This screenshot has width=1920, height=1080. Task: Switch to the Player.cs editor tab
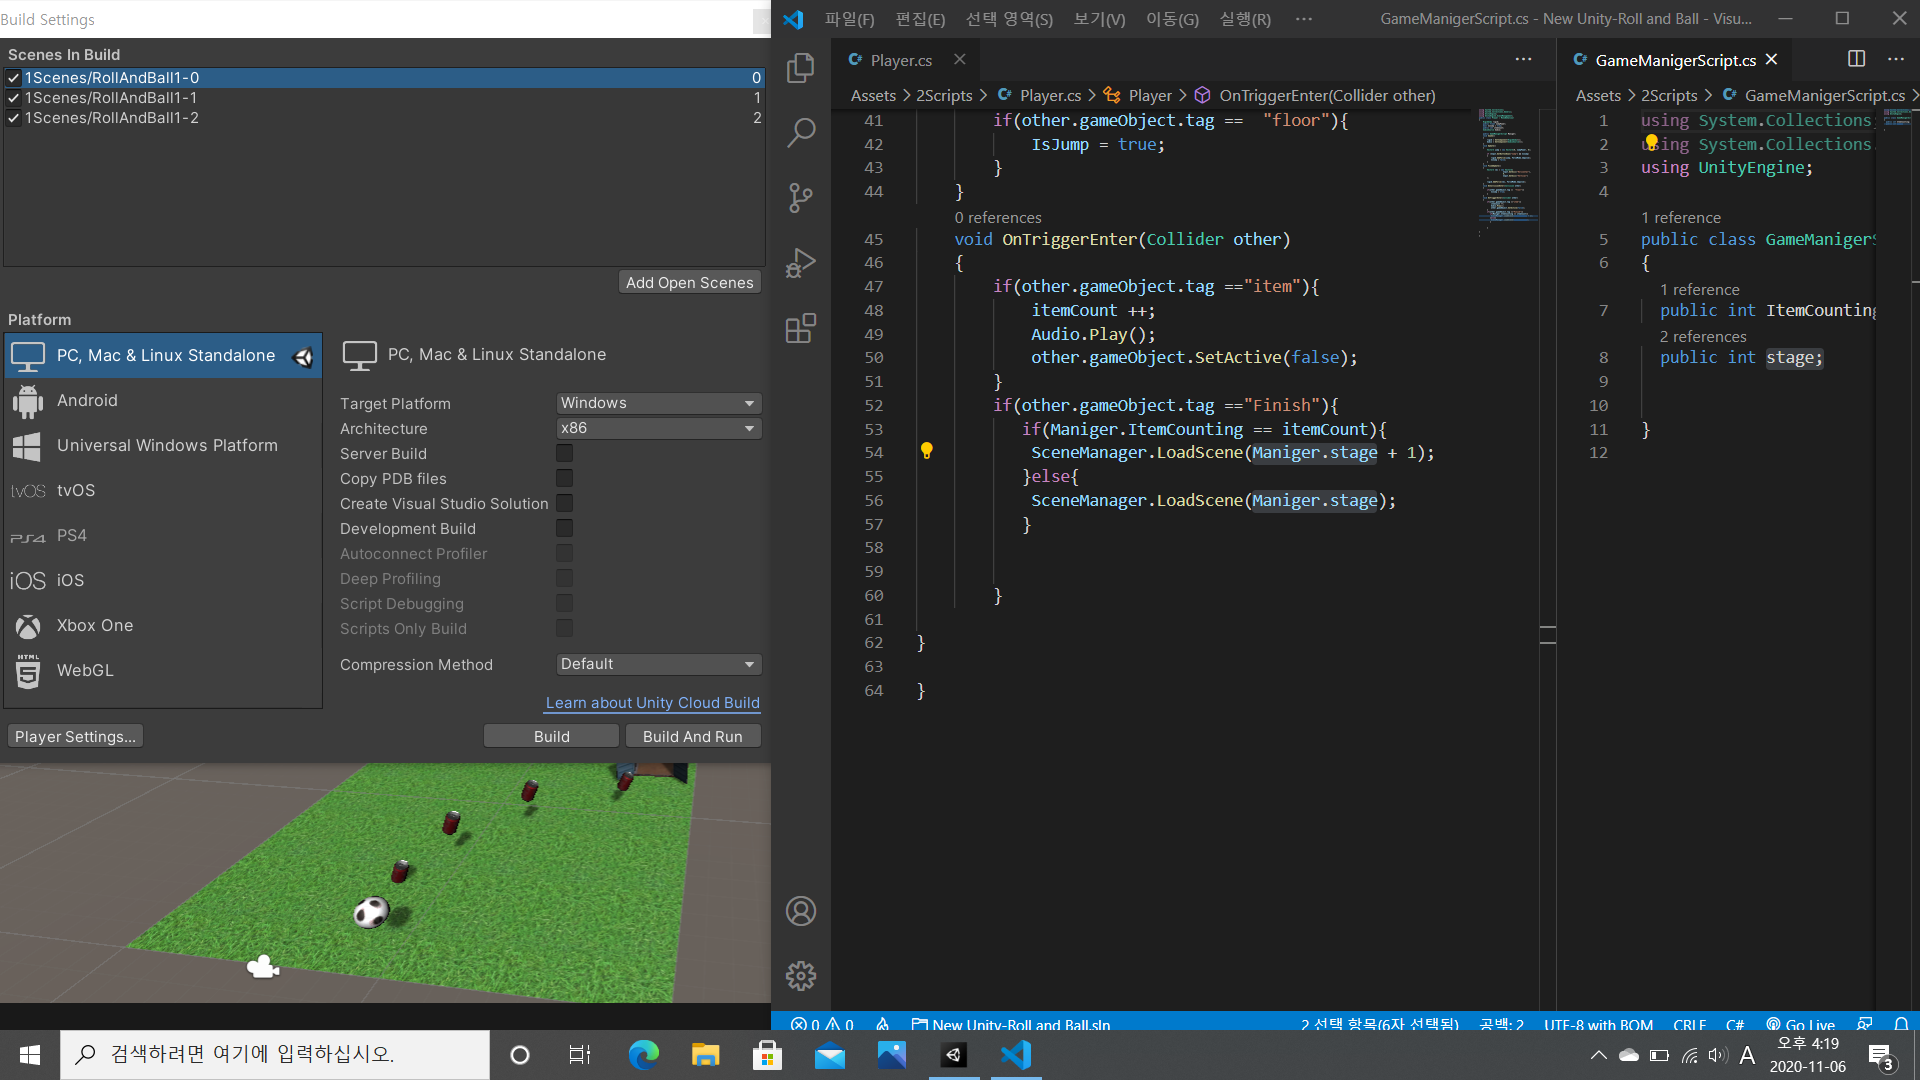click(x=900, y=60)
